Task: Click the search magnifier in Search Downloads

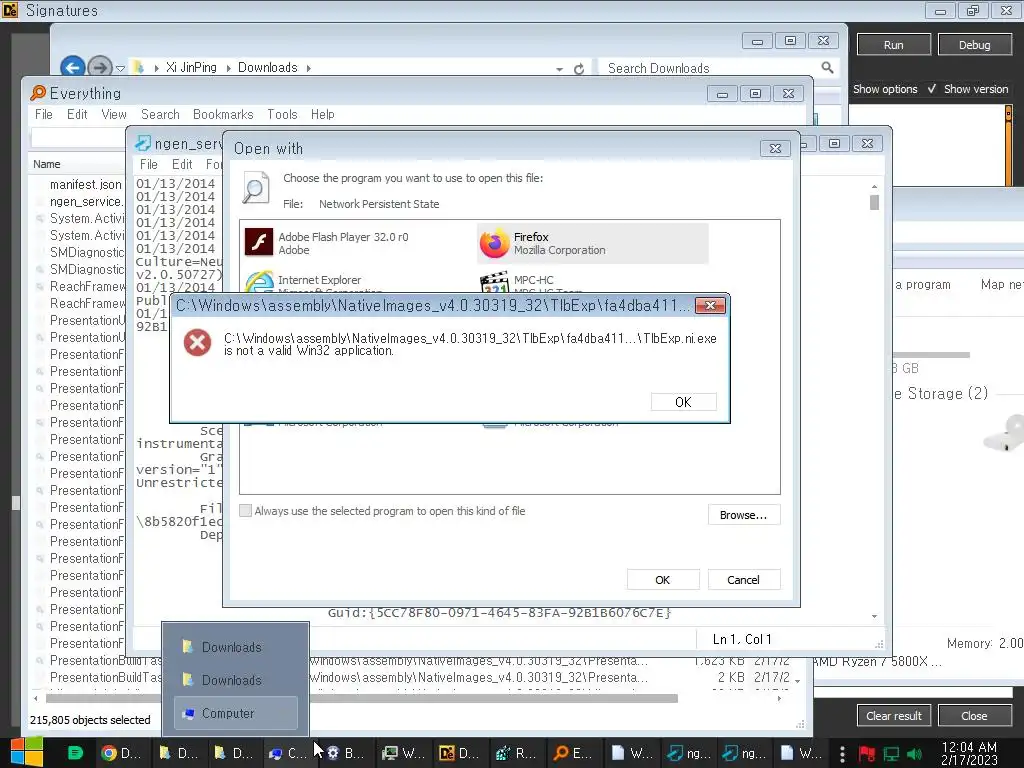Action: 827,67
